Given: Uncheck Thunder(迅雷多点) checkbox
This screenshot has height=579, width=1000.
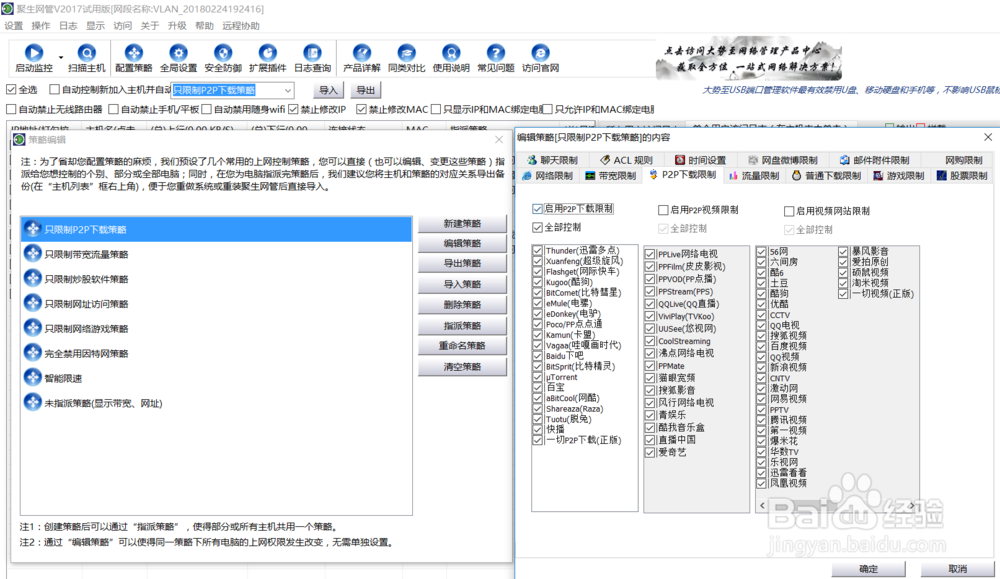Looking at the screenshot, I should 538,251.
